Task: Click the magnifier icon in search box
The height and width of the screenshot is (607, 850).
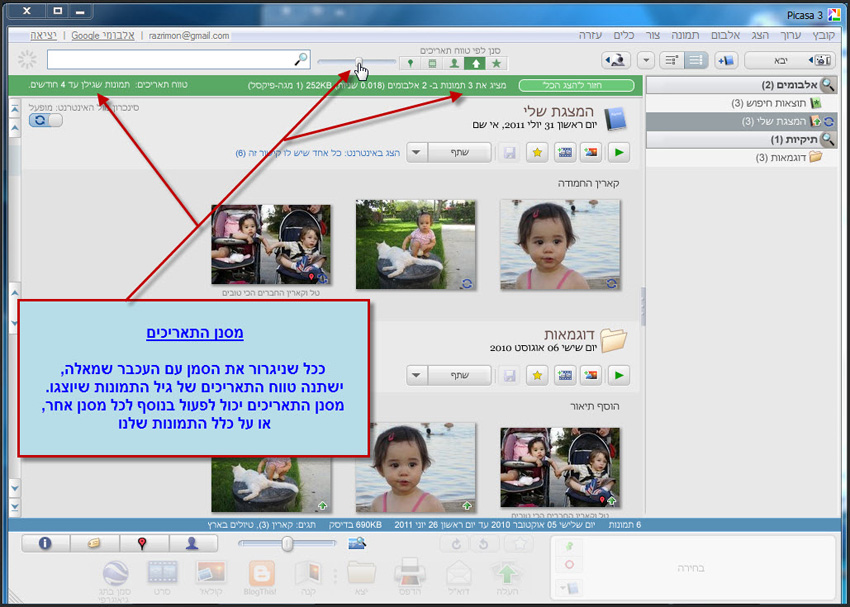Action: [x=301, y=59]
